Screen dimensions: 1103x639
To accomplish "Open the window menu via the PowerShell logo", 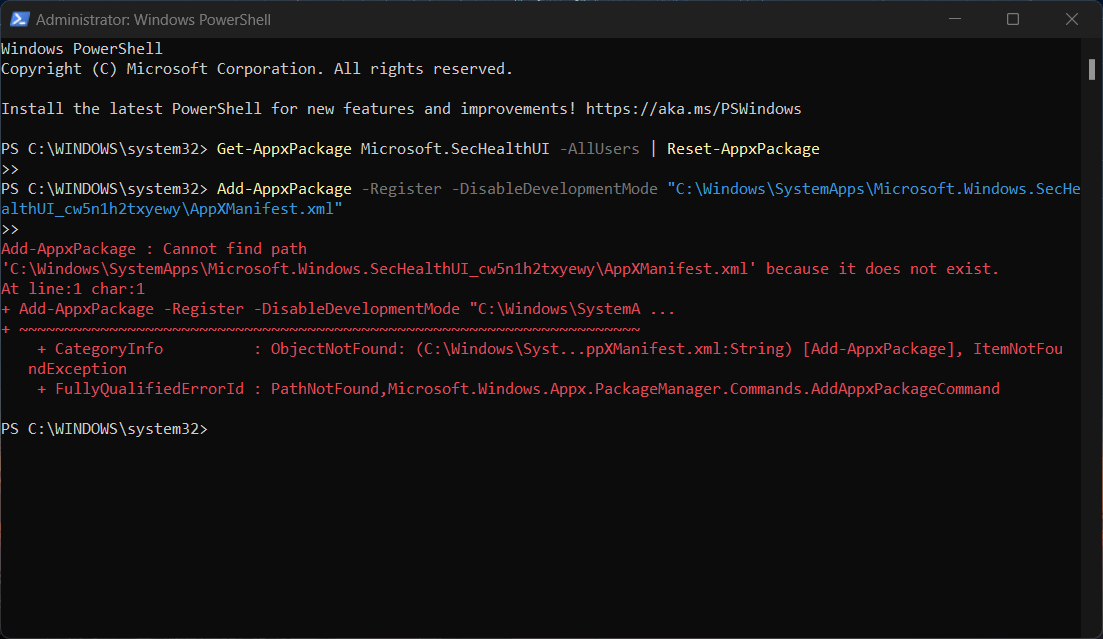I will (20, 19).
